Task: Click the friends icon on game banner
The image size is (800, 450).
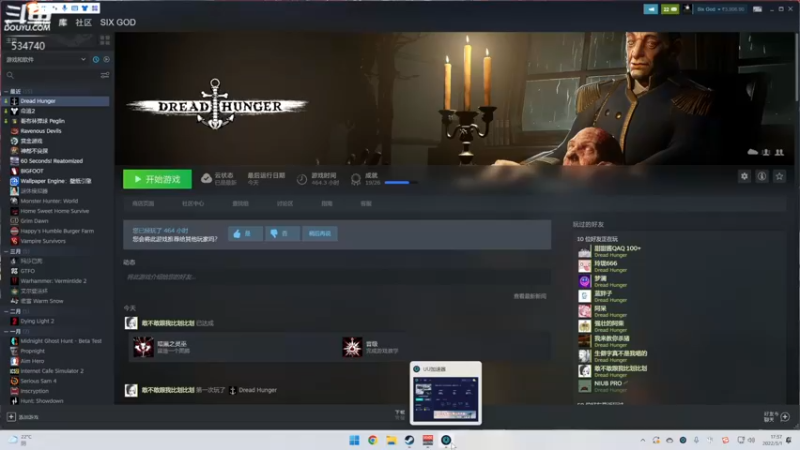Action: tap(779, 152)
